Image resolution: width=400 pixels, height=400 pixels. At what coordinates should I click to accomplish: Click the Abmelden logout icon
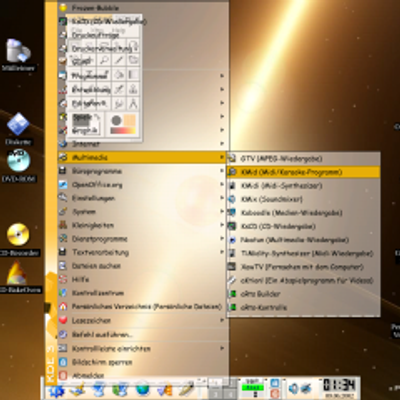click(63, 375)
